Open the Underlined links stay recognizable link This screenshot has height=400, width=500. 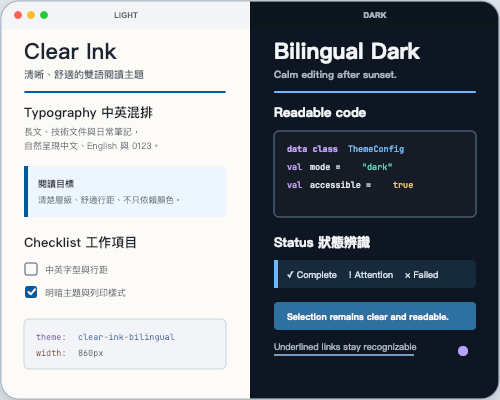pyautogui.click(x=345, y=347)
